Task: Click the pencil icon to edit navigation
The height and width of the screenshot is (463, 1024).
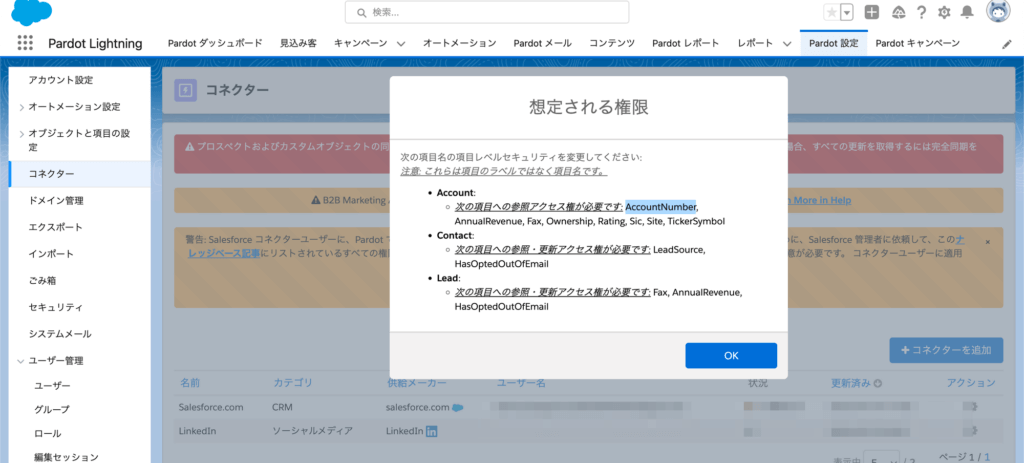Action: coord(1006,44)
